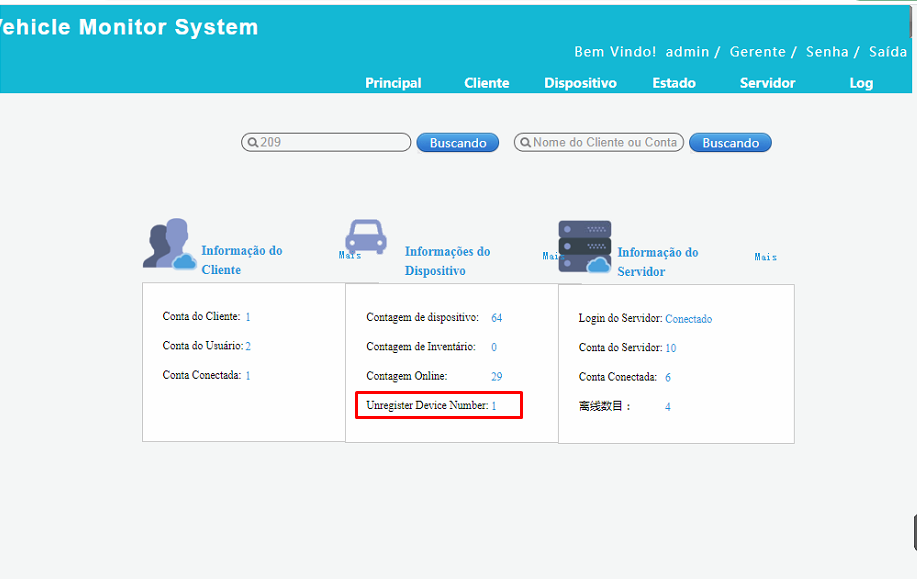Click the Senha link
Image resolution: width=917 pixels, height=579 pixels.
827,52
